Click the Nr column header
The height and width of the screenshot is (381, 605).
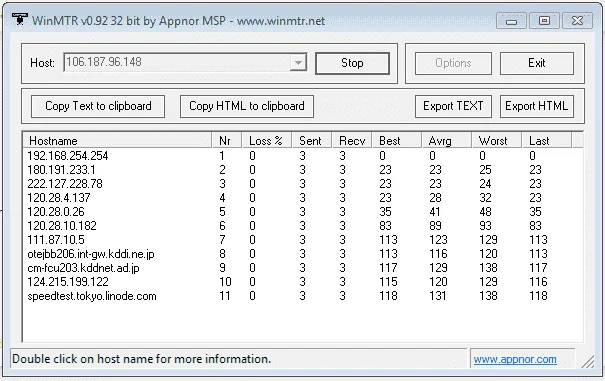[x=227, y=141]
